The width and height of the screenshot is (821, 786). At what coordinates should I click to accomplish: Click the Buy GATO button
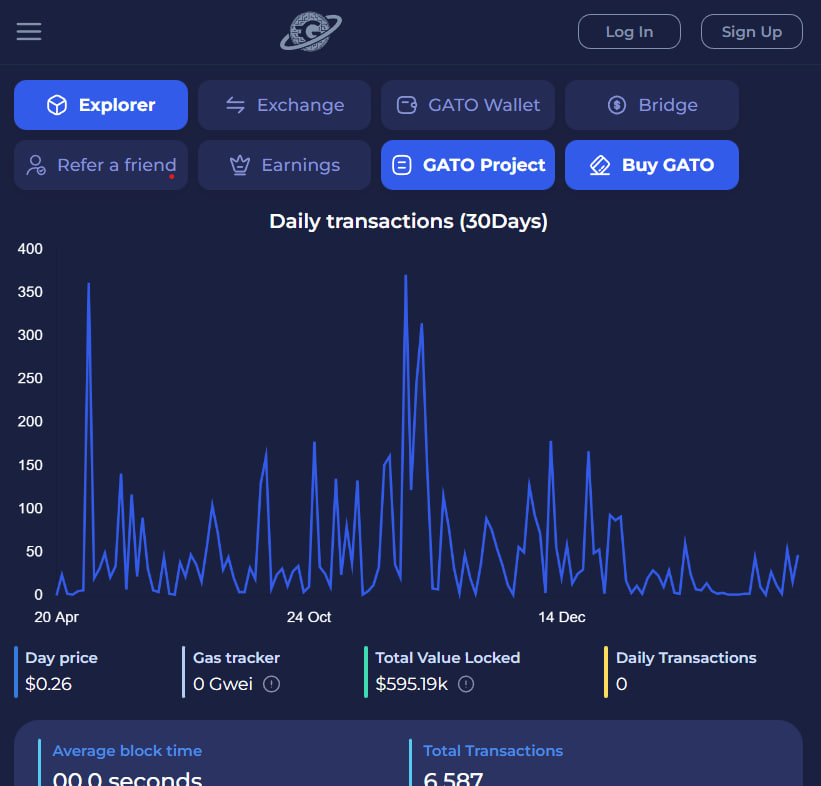(x=652, y=165)
